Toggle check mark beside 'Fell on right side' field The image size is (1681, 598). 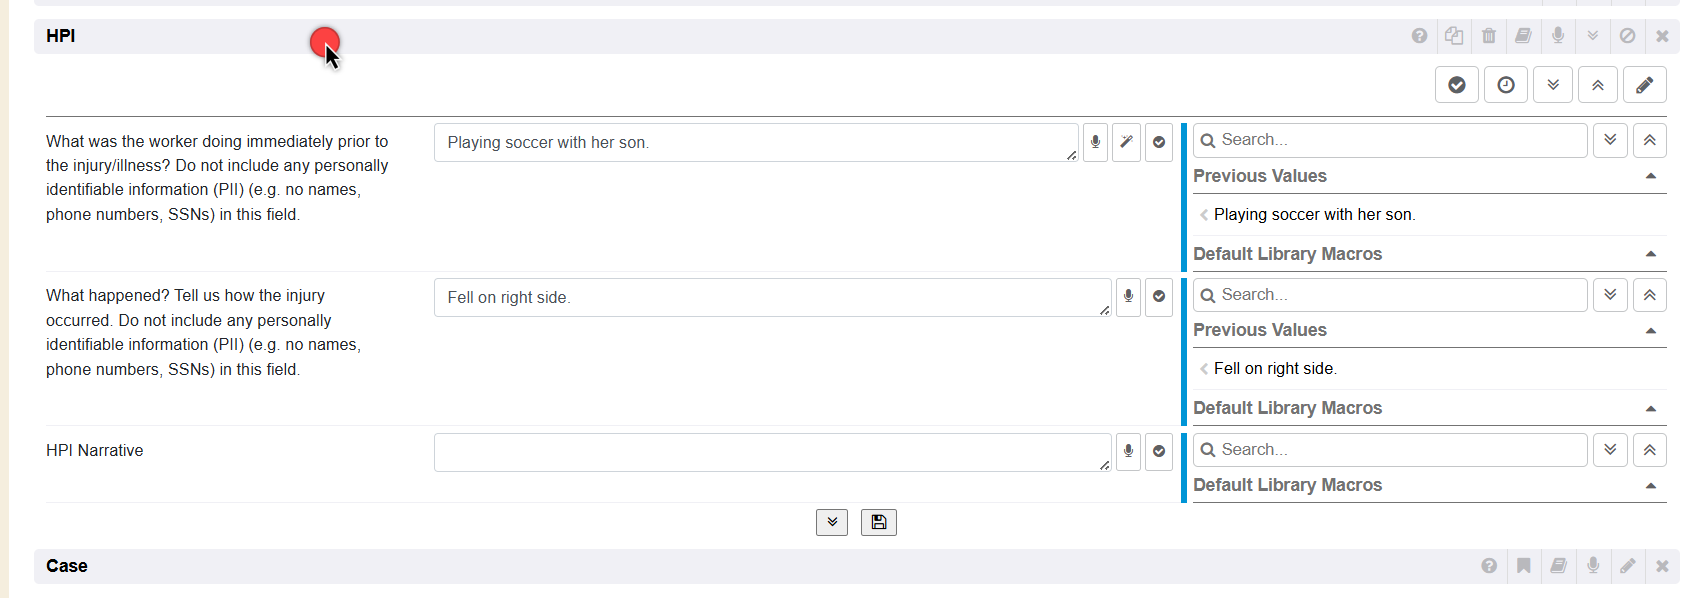click(x=1158, y=297)
